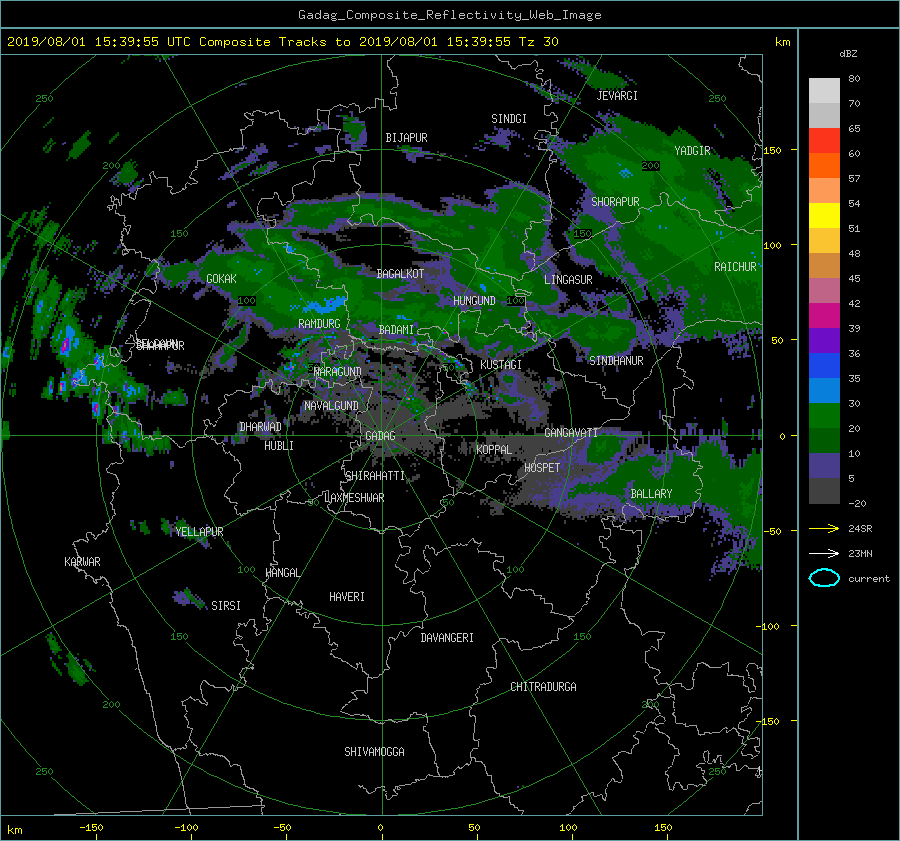Viewport: 900px width, 841px height.
Task: Click the HUNGUND label
Action: (474, 300)
